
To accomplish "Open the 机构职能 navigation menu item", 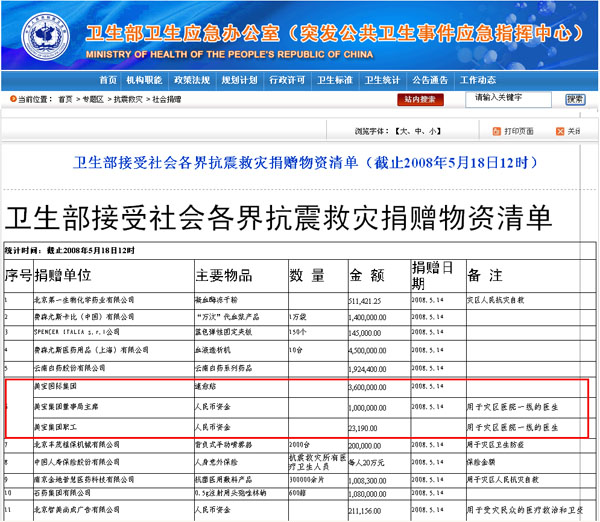I will coord(146,80).
